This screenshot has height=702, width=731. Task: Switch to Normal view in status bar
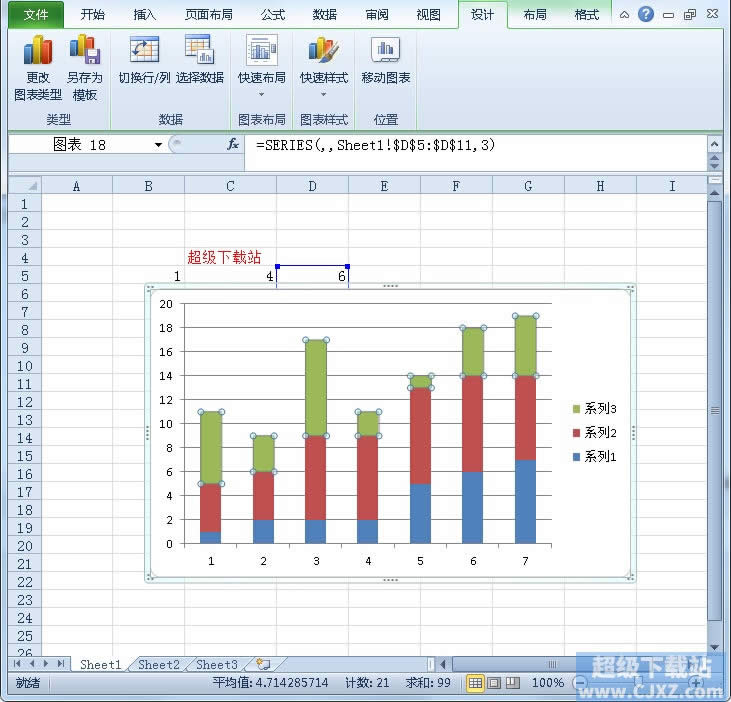point(475,683)
